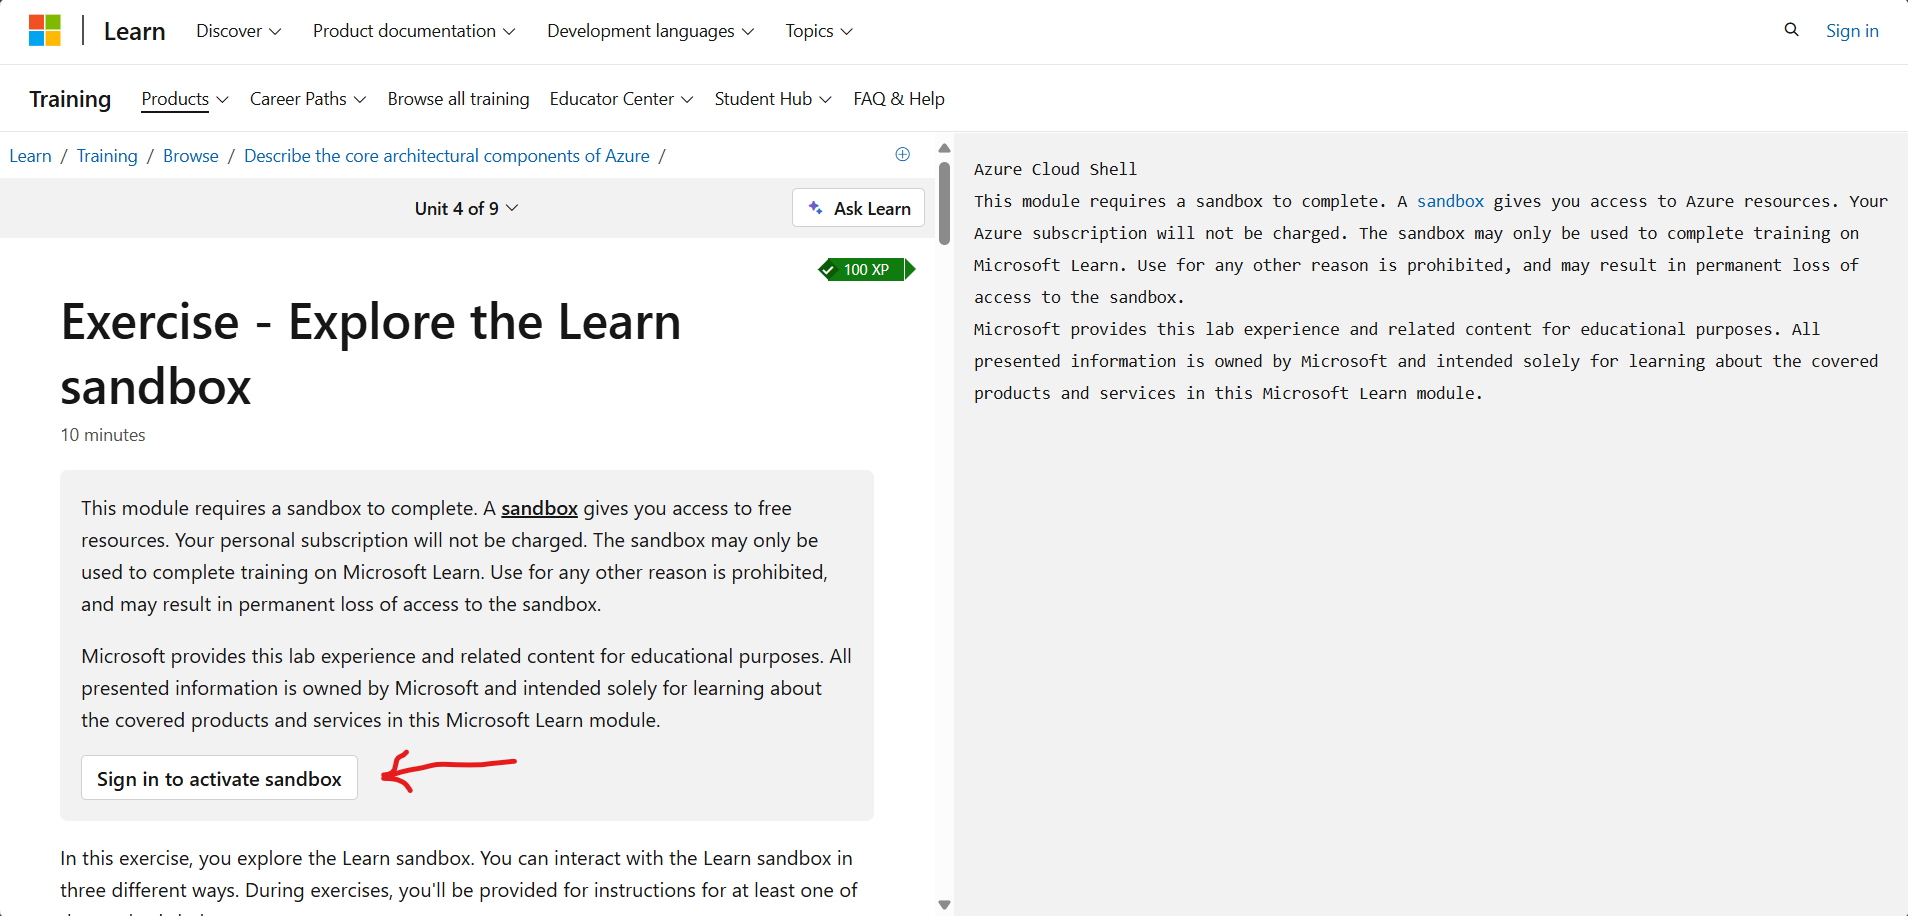Click the Sign in link
This screenshot has height=916, width=1908.
[x=1851, y=30]
